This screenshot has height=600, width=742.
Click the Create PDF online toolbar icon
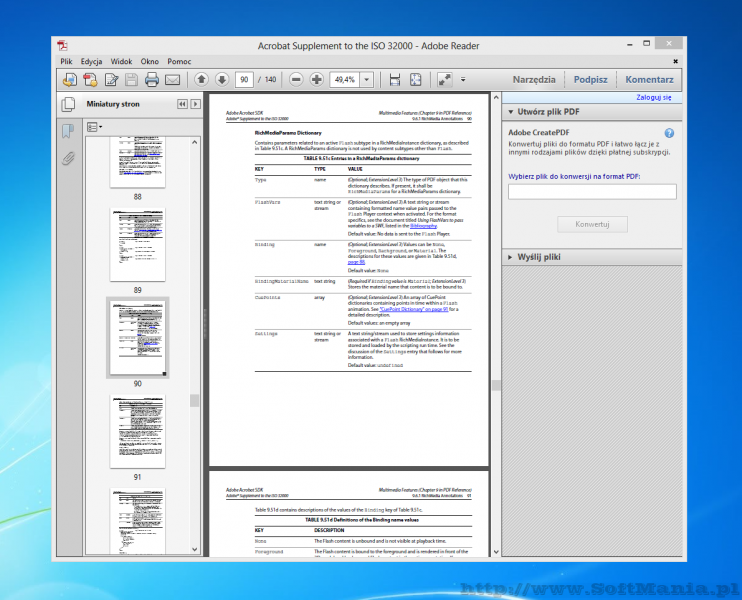70,79
